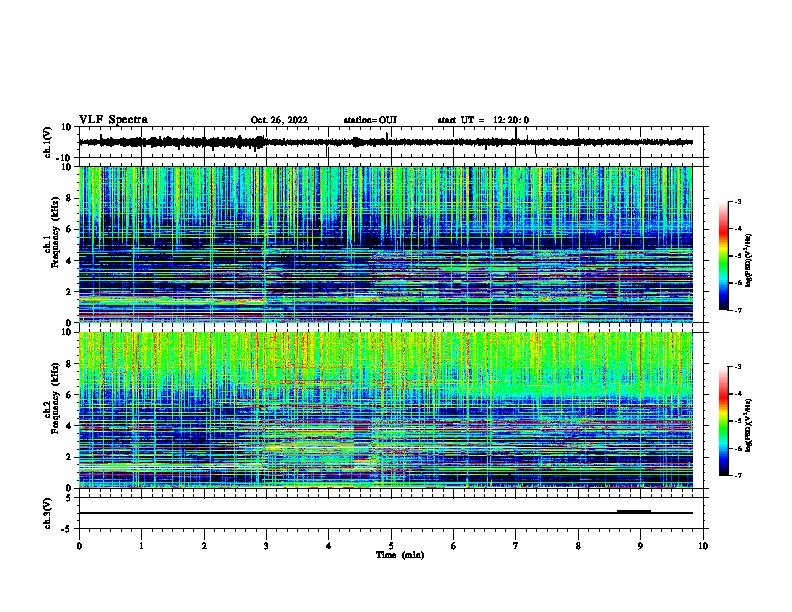The image size is (792, 612).
Task: Click the '-3' value on ch.1 color scale
Action: pos(737,201)
